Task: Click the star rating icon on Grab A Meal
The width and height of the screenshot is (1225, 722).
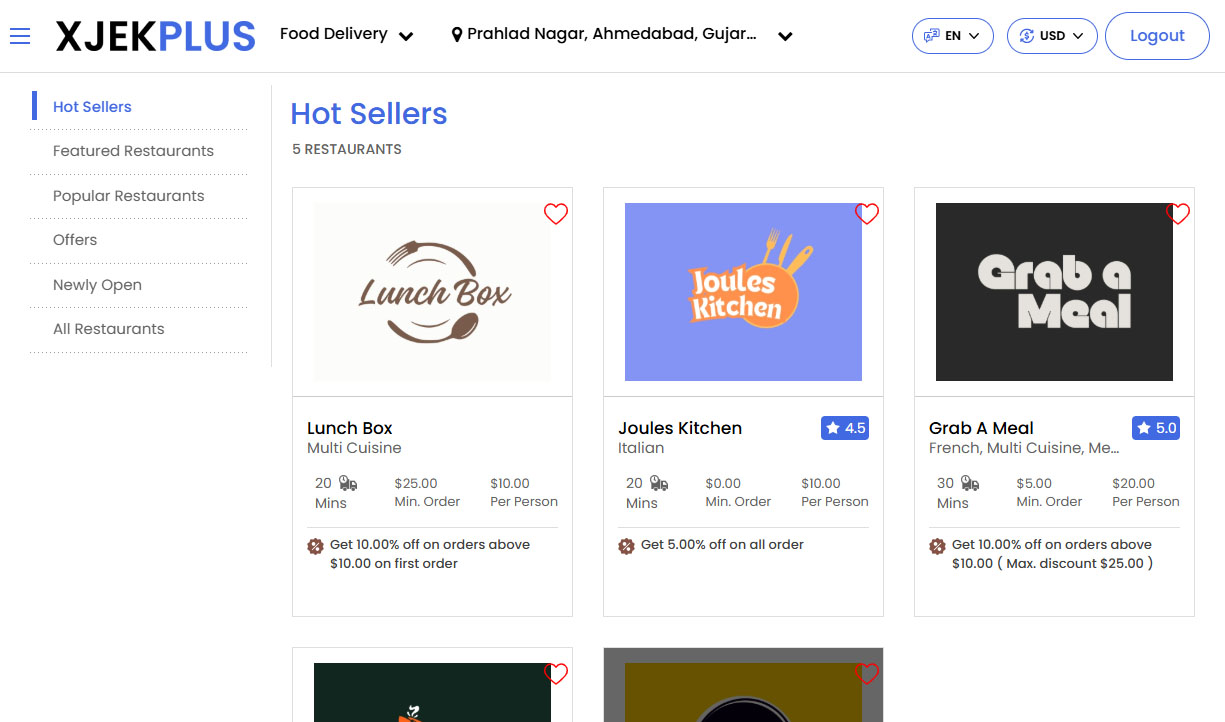Action: point(1141,427)
